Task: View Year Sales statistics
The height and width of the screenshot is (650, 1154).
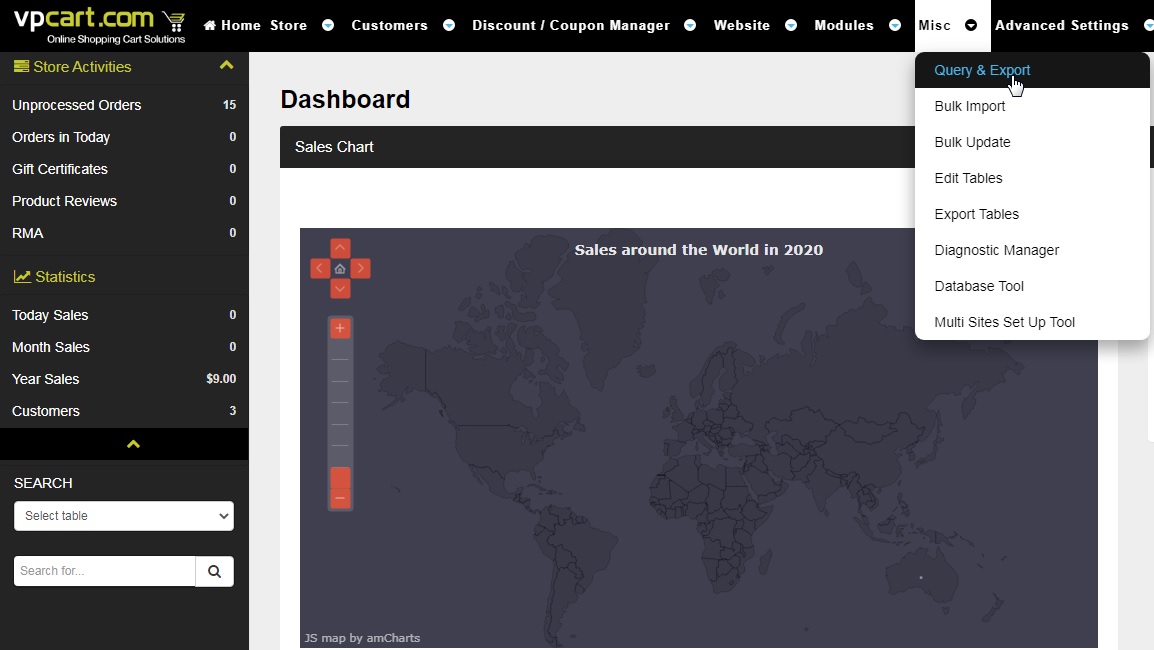Action: (x=46, y=379)
